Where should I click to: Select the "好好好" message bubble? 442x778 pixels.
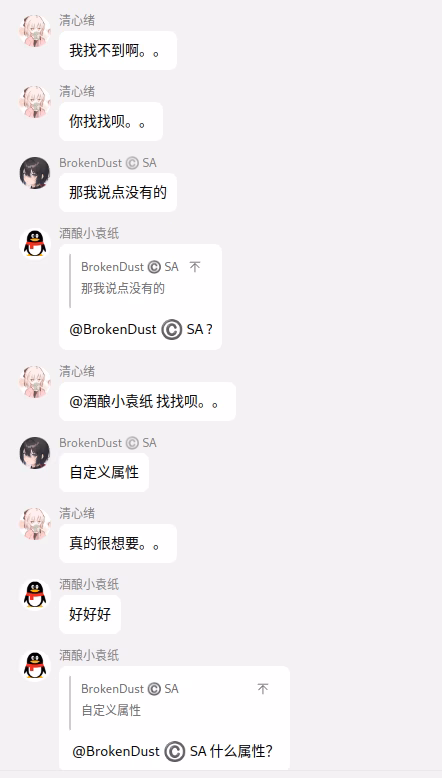90,614
